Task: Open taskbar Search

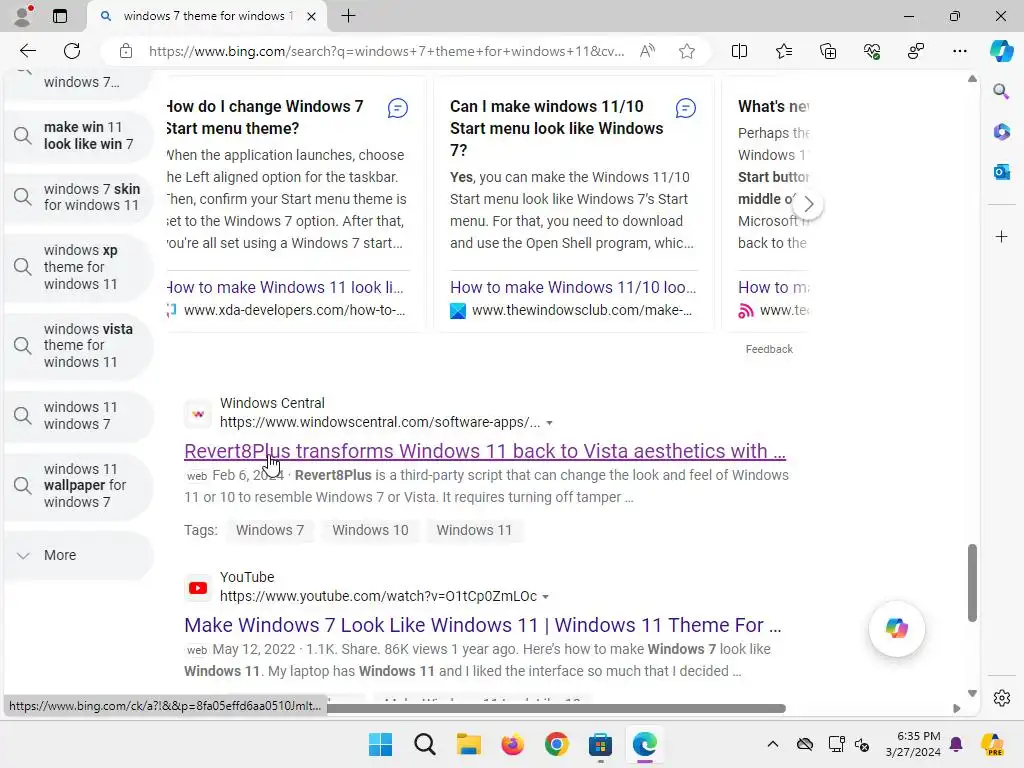Action: tap(424, 744)
